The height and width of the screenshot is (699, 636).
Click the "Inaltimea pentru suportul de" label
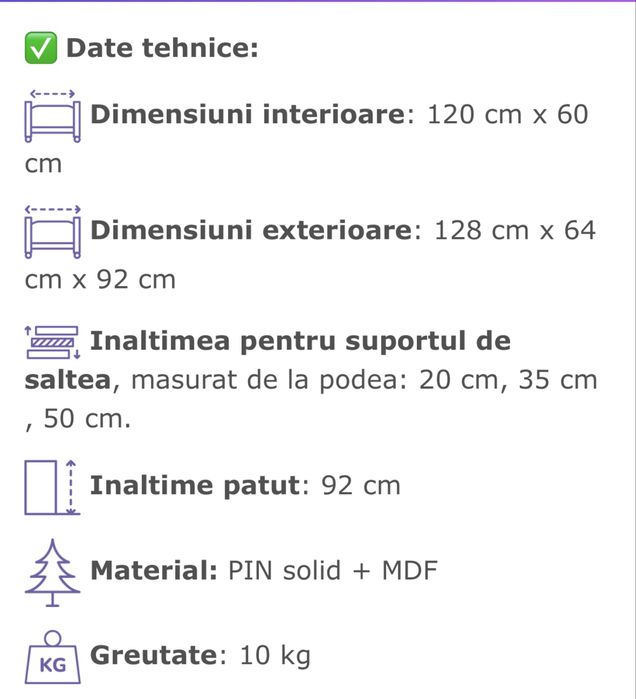click(x=300, y=342)
